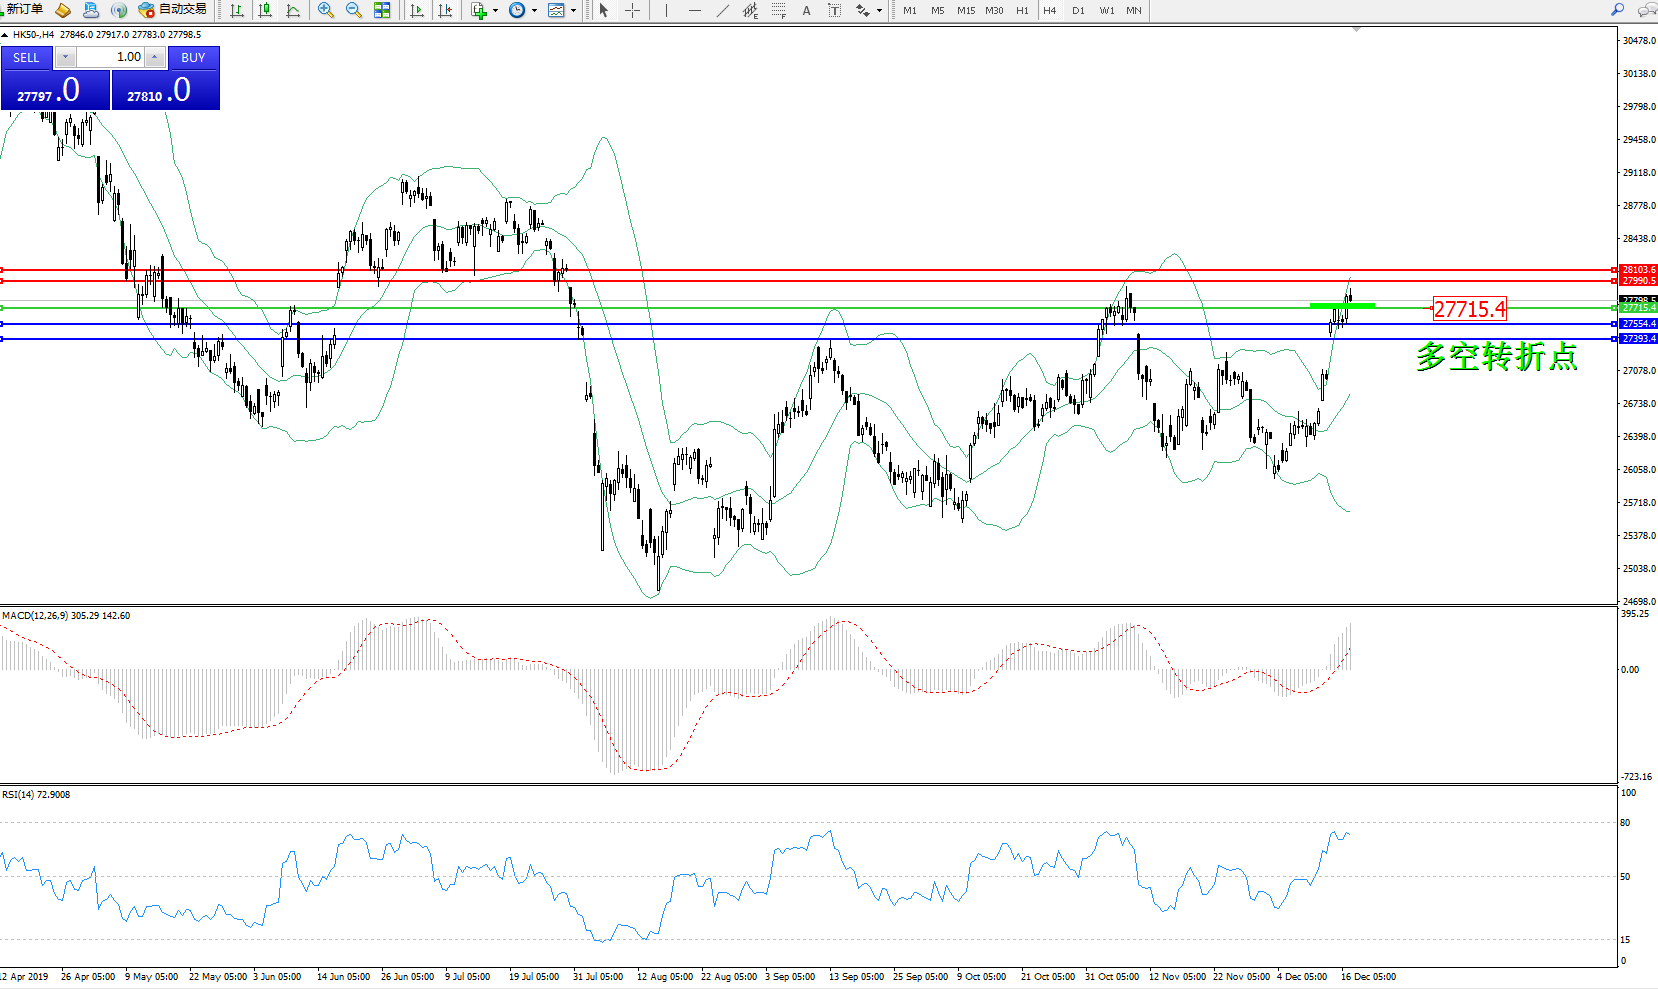Toggle the chart shift button
Viewport: 1658px width, 989px height.
pos(445,10)
